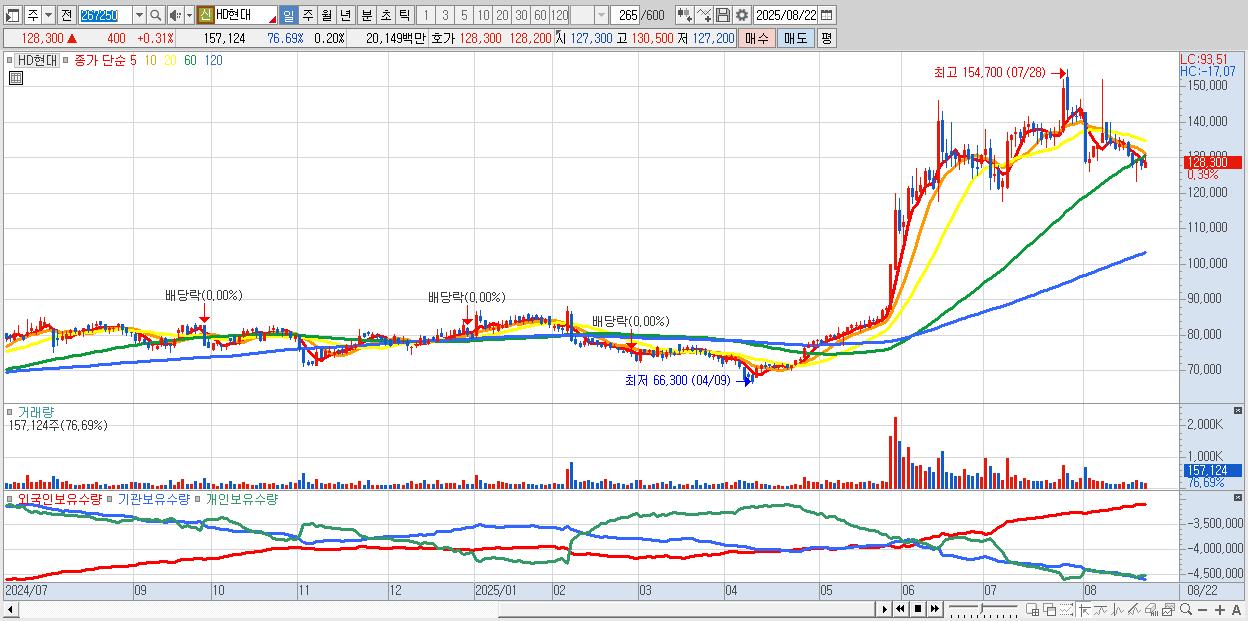
Task: Click the save floppy disk icon
Action: tap(723, 15)
